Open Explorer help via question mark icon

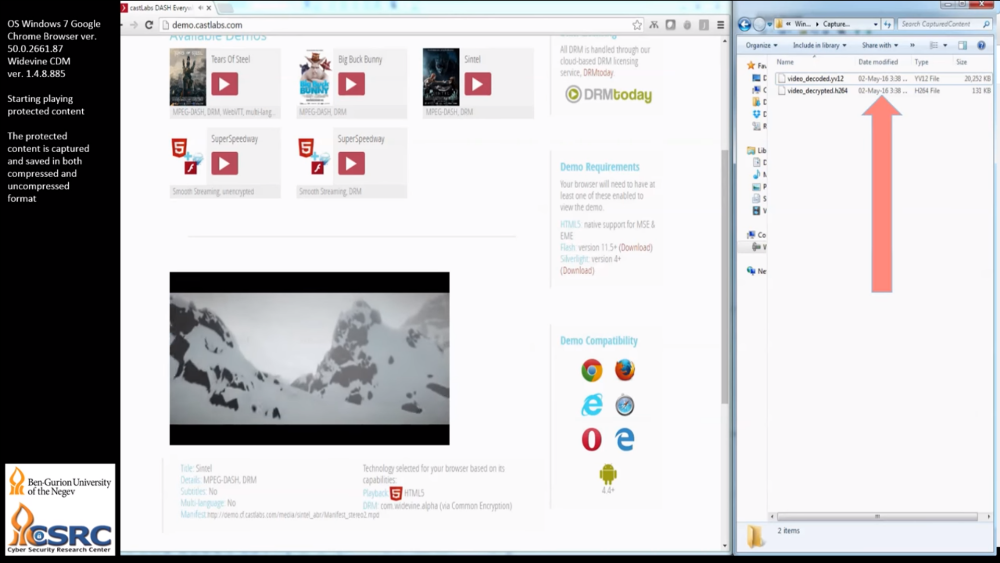[x=982, y=45]
